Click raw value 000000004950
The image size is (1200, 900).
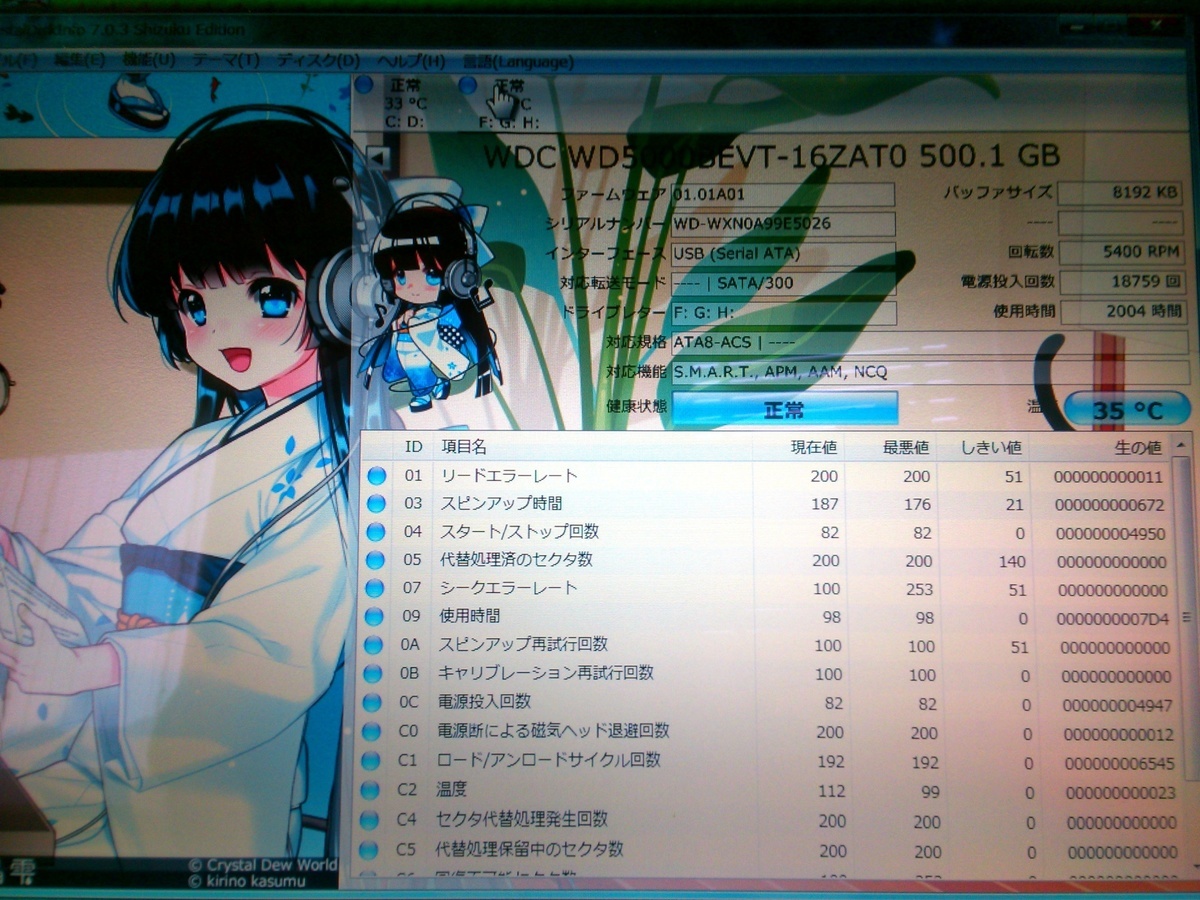coord(1111,533)
